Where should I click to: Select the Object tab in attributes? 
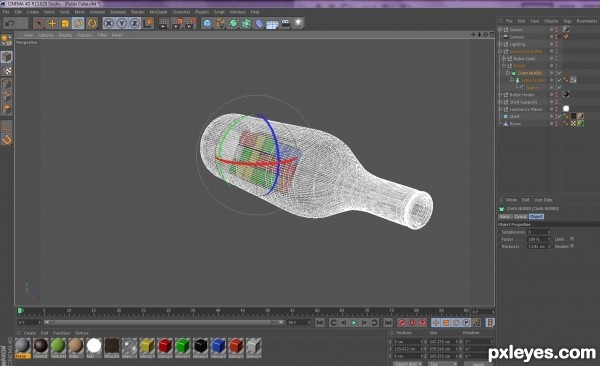(x=536, y=217)
